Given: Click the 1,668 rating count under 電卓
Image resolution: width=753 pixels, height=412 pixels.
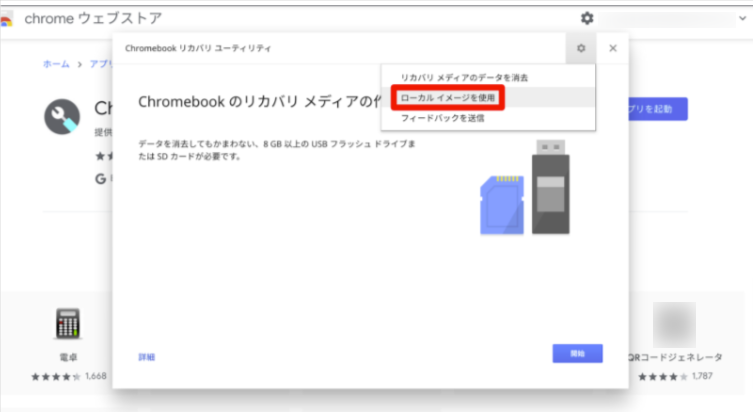Looking at the screenshot, I should click(x=96, y=376).
